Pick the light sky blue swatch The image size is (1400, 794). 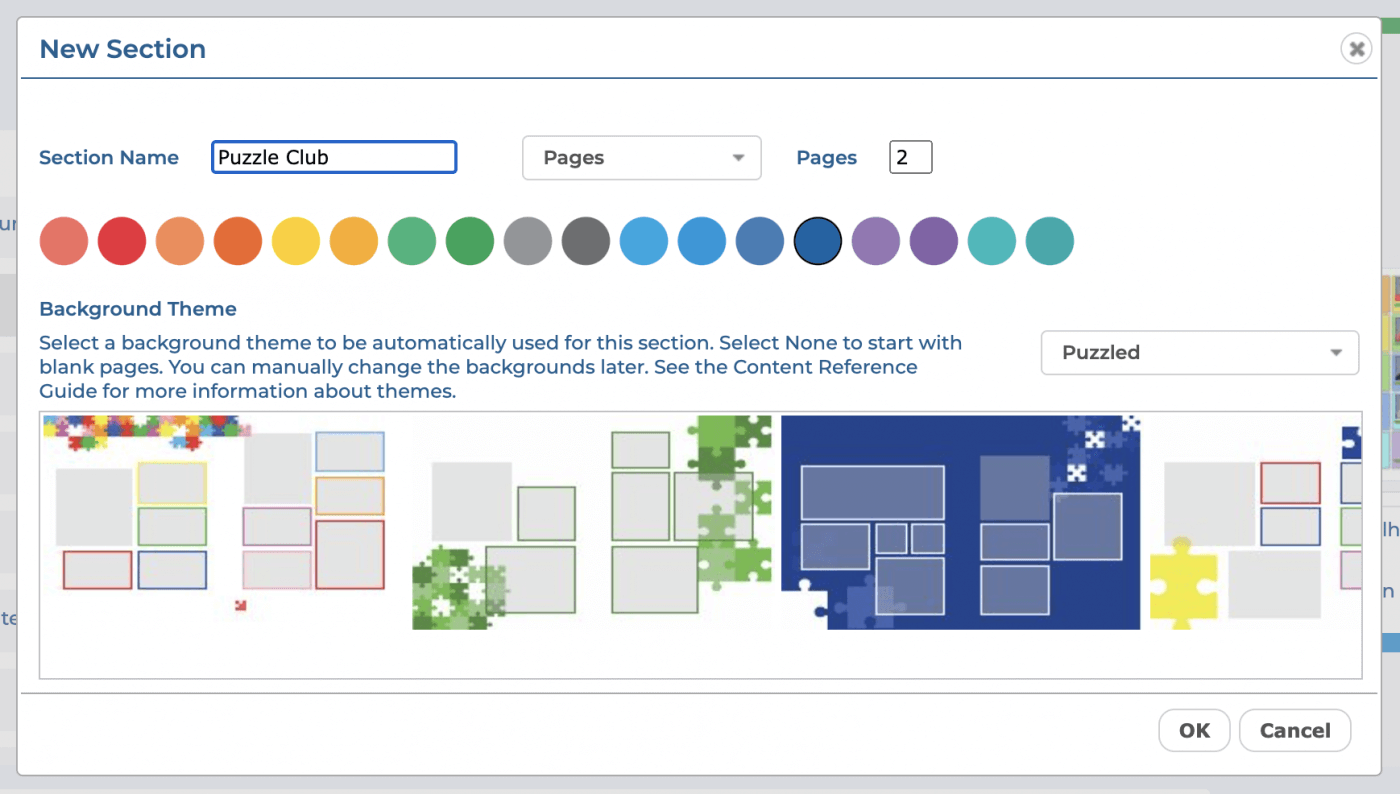coord(644,241)
